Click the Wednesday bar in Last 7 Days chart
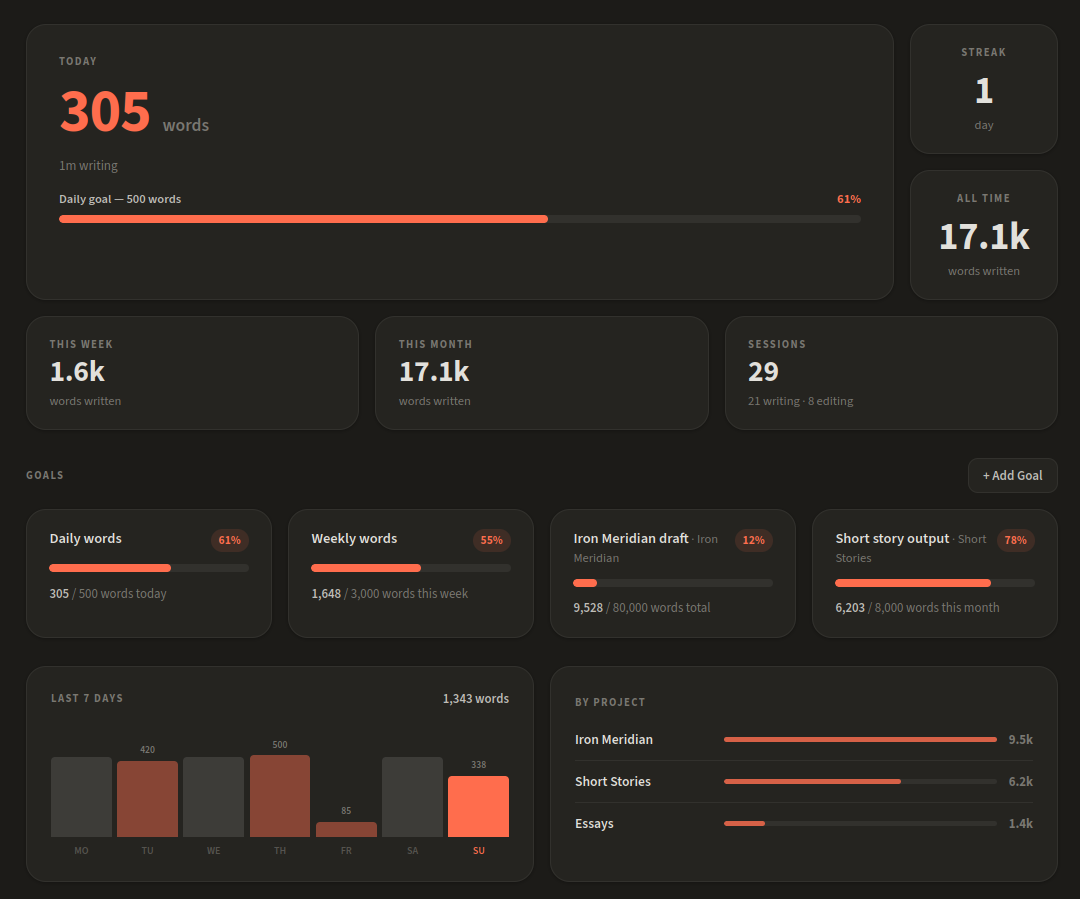The width and height of the screenshot is (1080, 899). pos(214,797)
